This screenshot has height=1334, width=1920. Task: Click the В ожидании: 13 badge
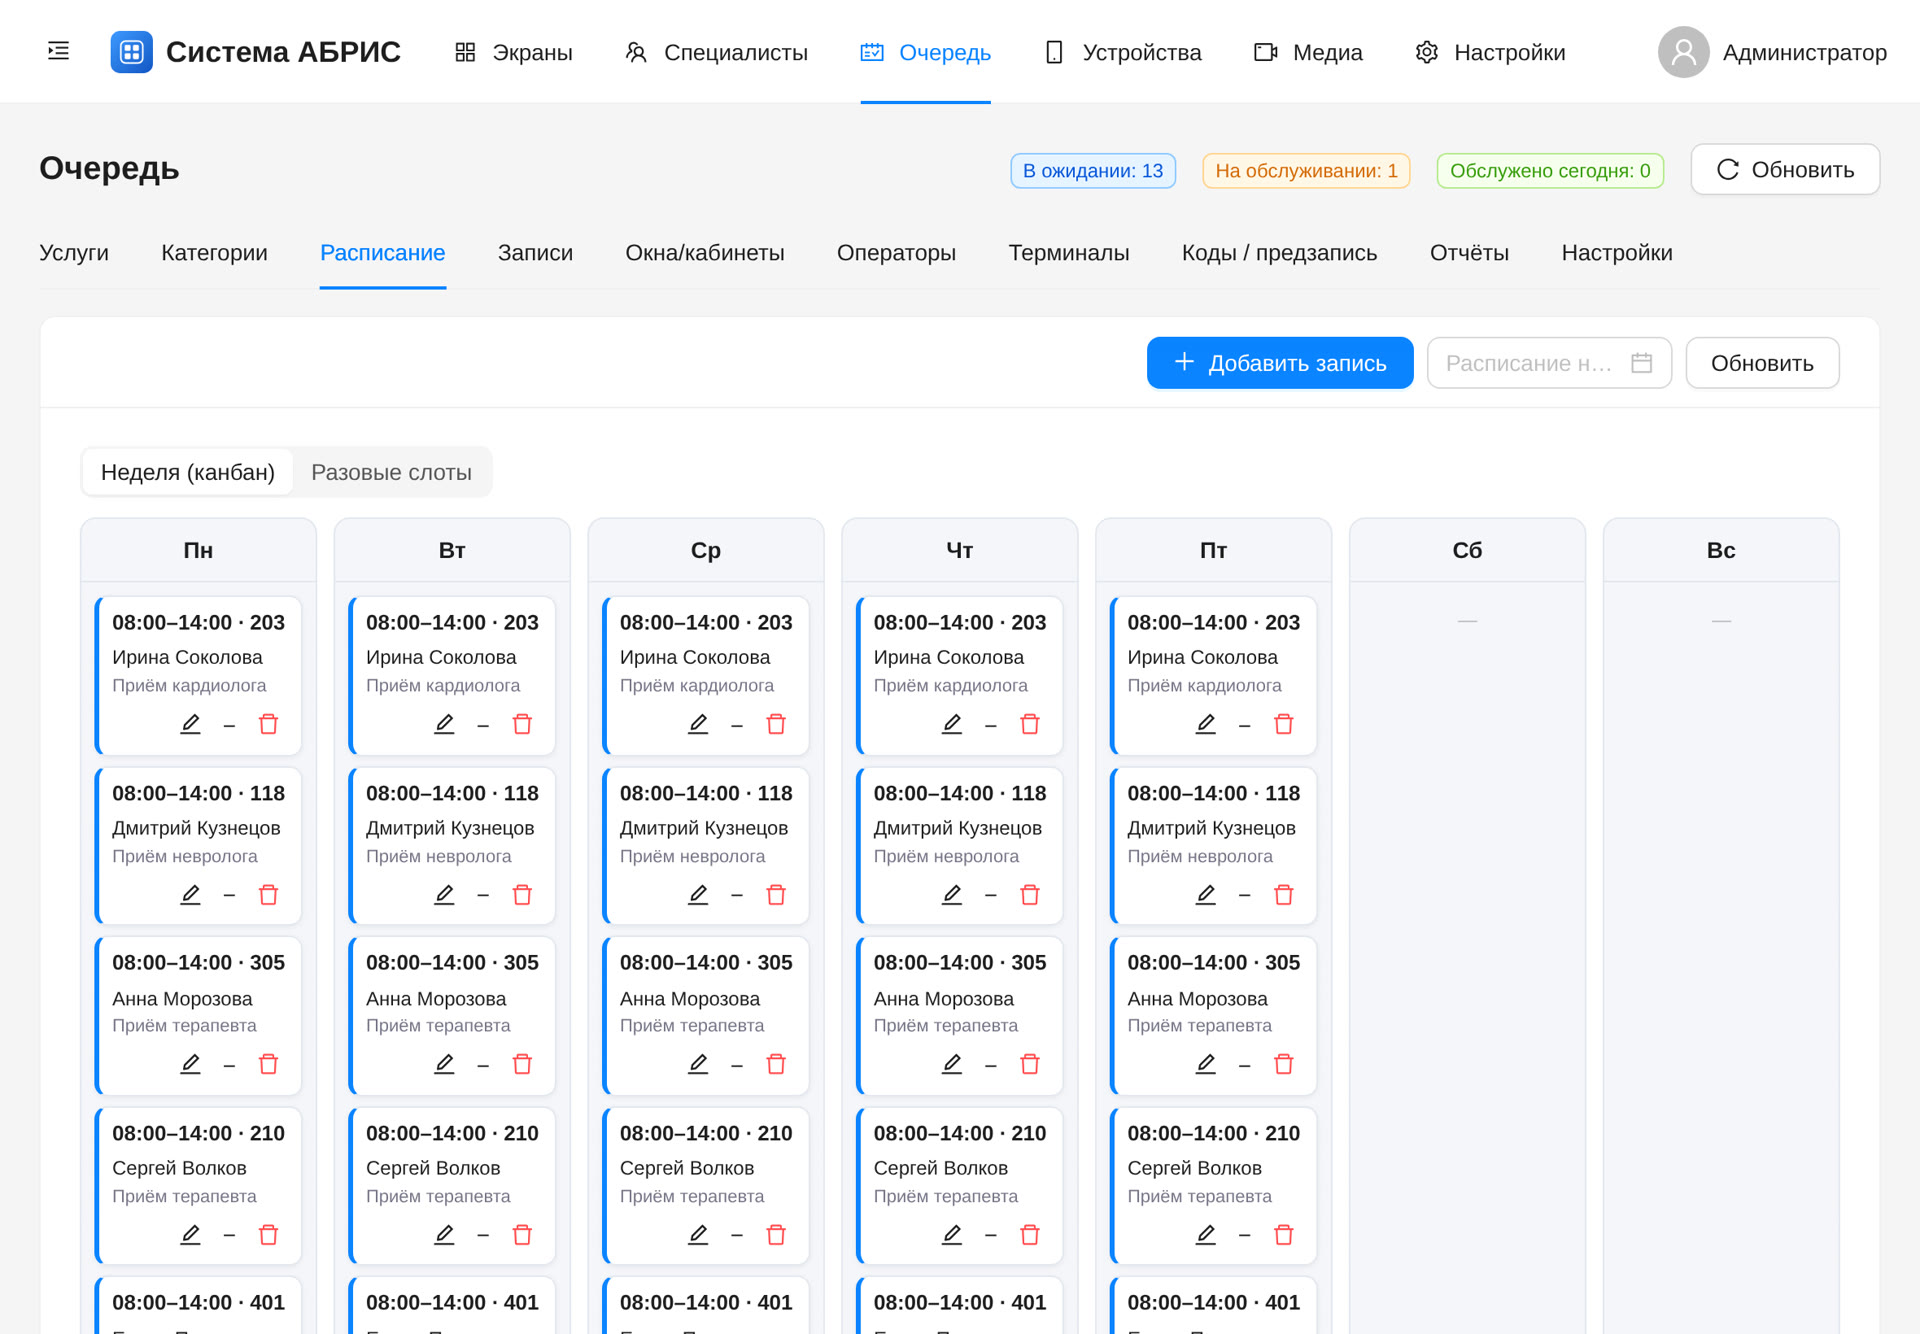1093,171
